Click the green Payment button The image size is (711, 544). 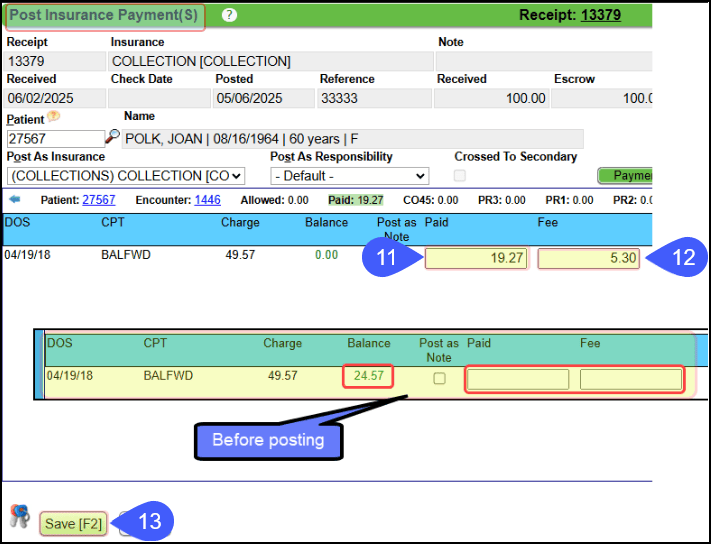pyautogui.click(x=625, y=176)
